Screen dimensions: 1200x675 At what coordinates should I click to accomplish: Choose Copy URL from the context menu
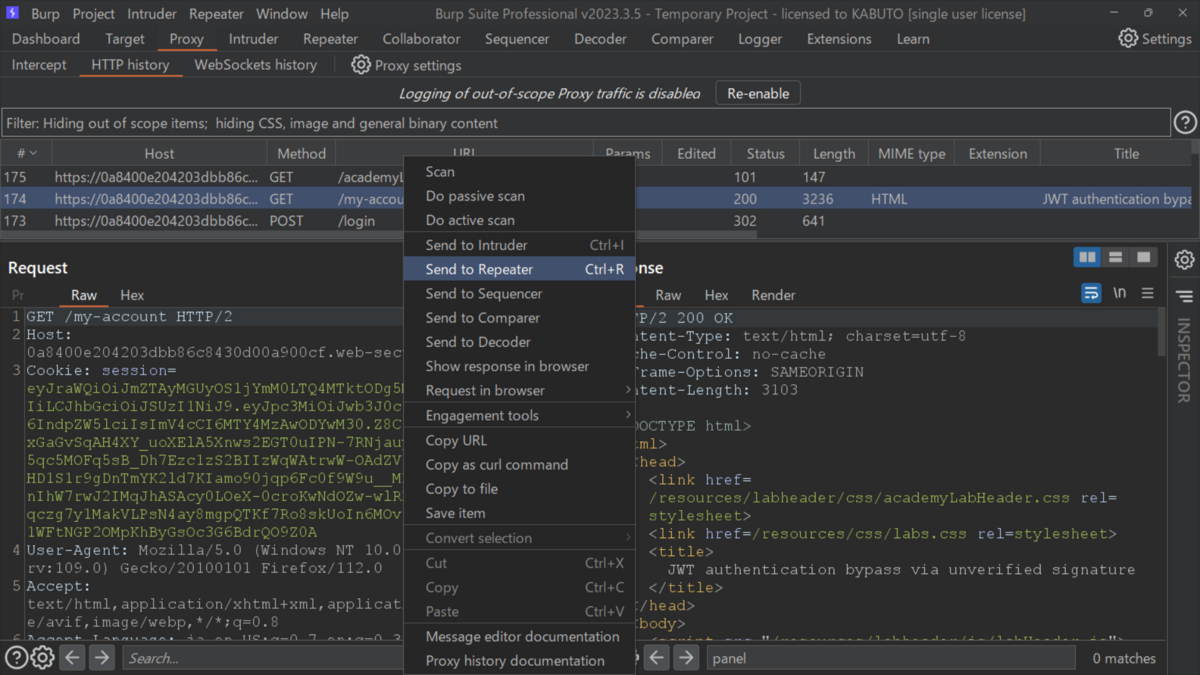point(519,440)
